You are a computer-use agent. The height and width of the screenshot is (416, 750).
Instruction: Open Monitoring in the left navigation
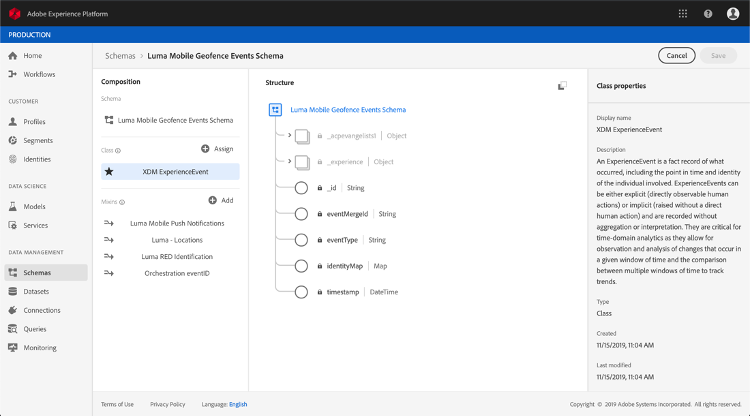(x=40, y=348)
